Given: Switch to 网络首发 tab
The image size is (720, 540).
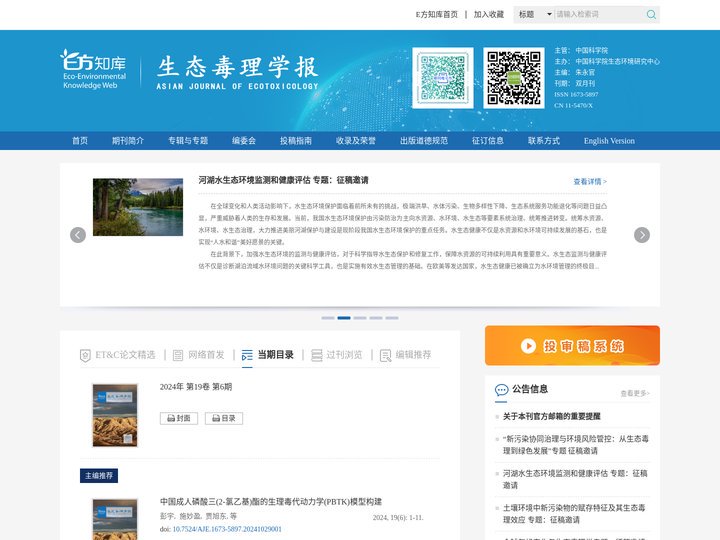Looking at the screenshot, I should pos(206,355).
